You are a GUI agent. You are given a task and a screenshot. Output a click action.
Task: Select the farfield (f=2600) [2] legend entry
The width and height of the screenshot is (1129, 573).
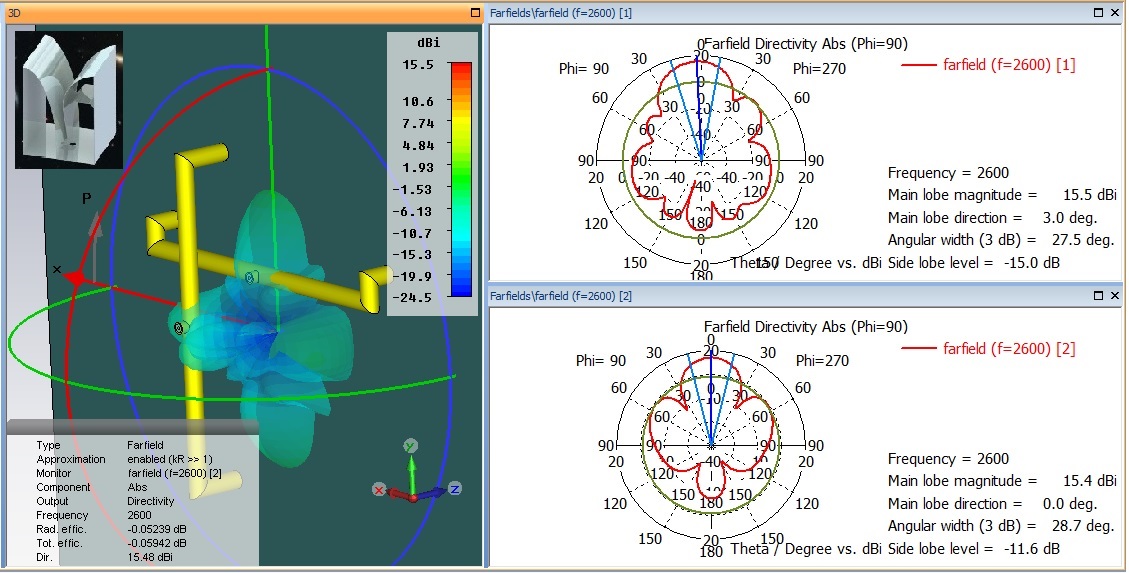[989, 349]
